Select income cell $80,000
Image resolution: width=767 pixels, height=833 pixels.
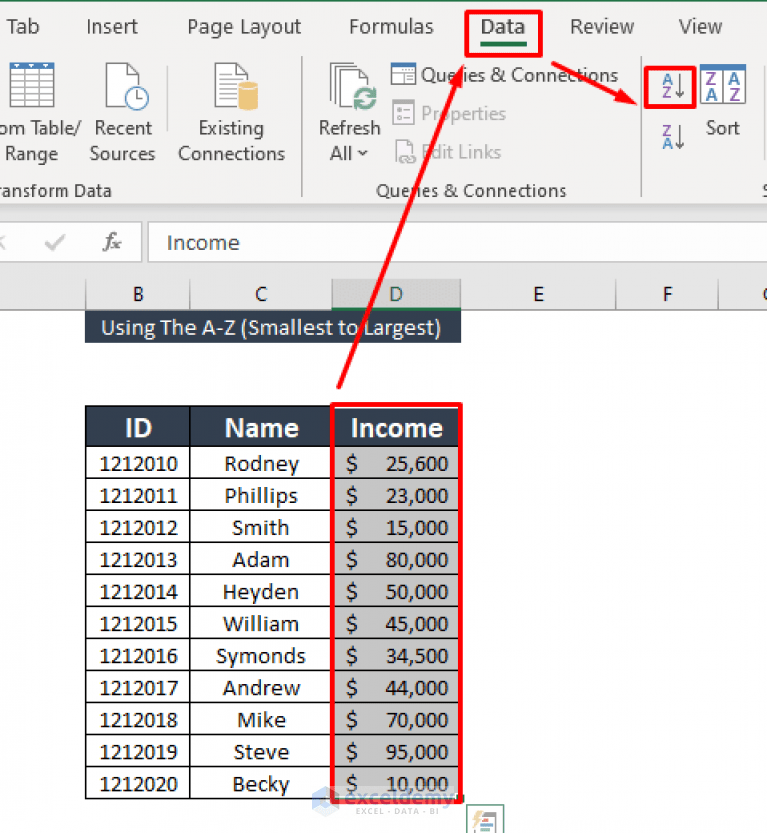396,559
